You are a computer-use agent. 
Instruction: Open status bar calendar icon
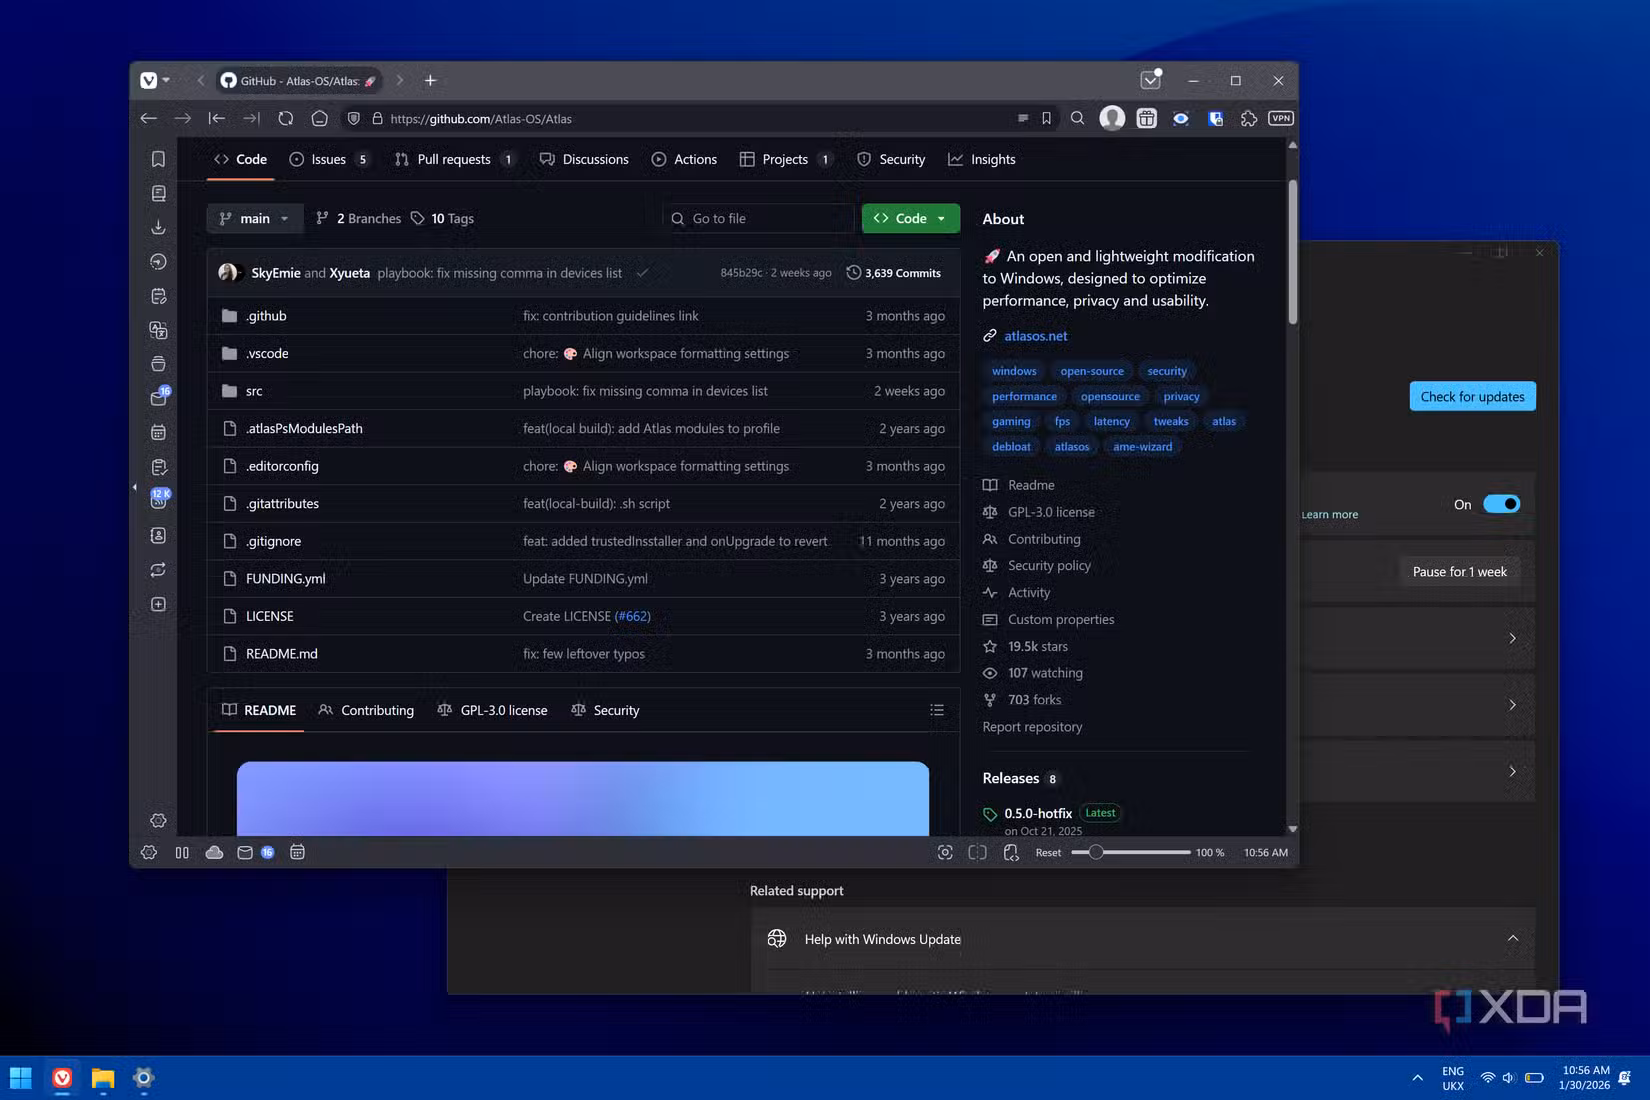297,853
